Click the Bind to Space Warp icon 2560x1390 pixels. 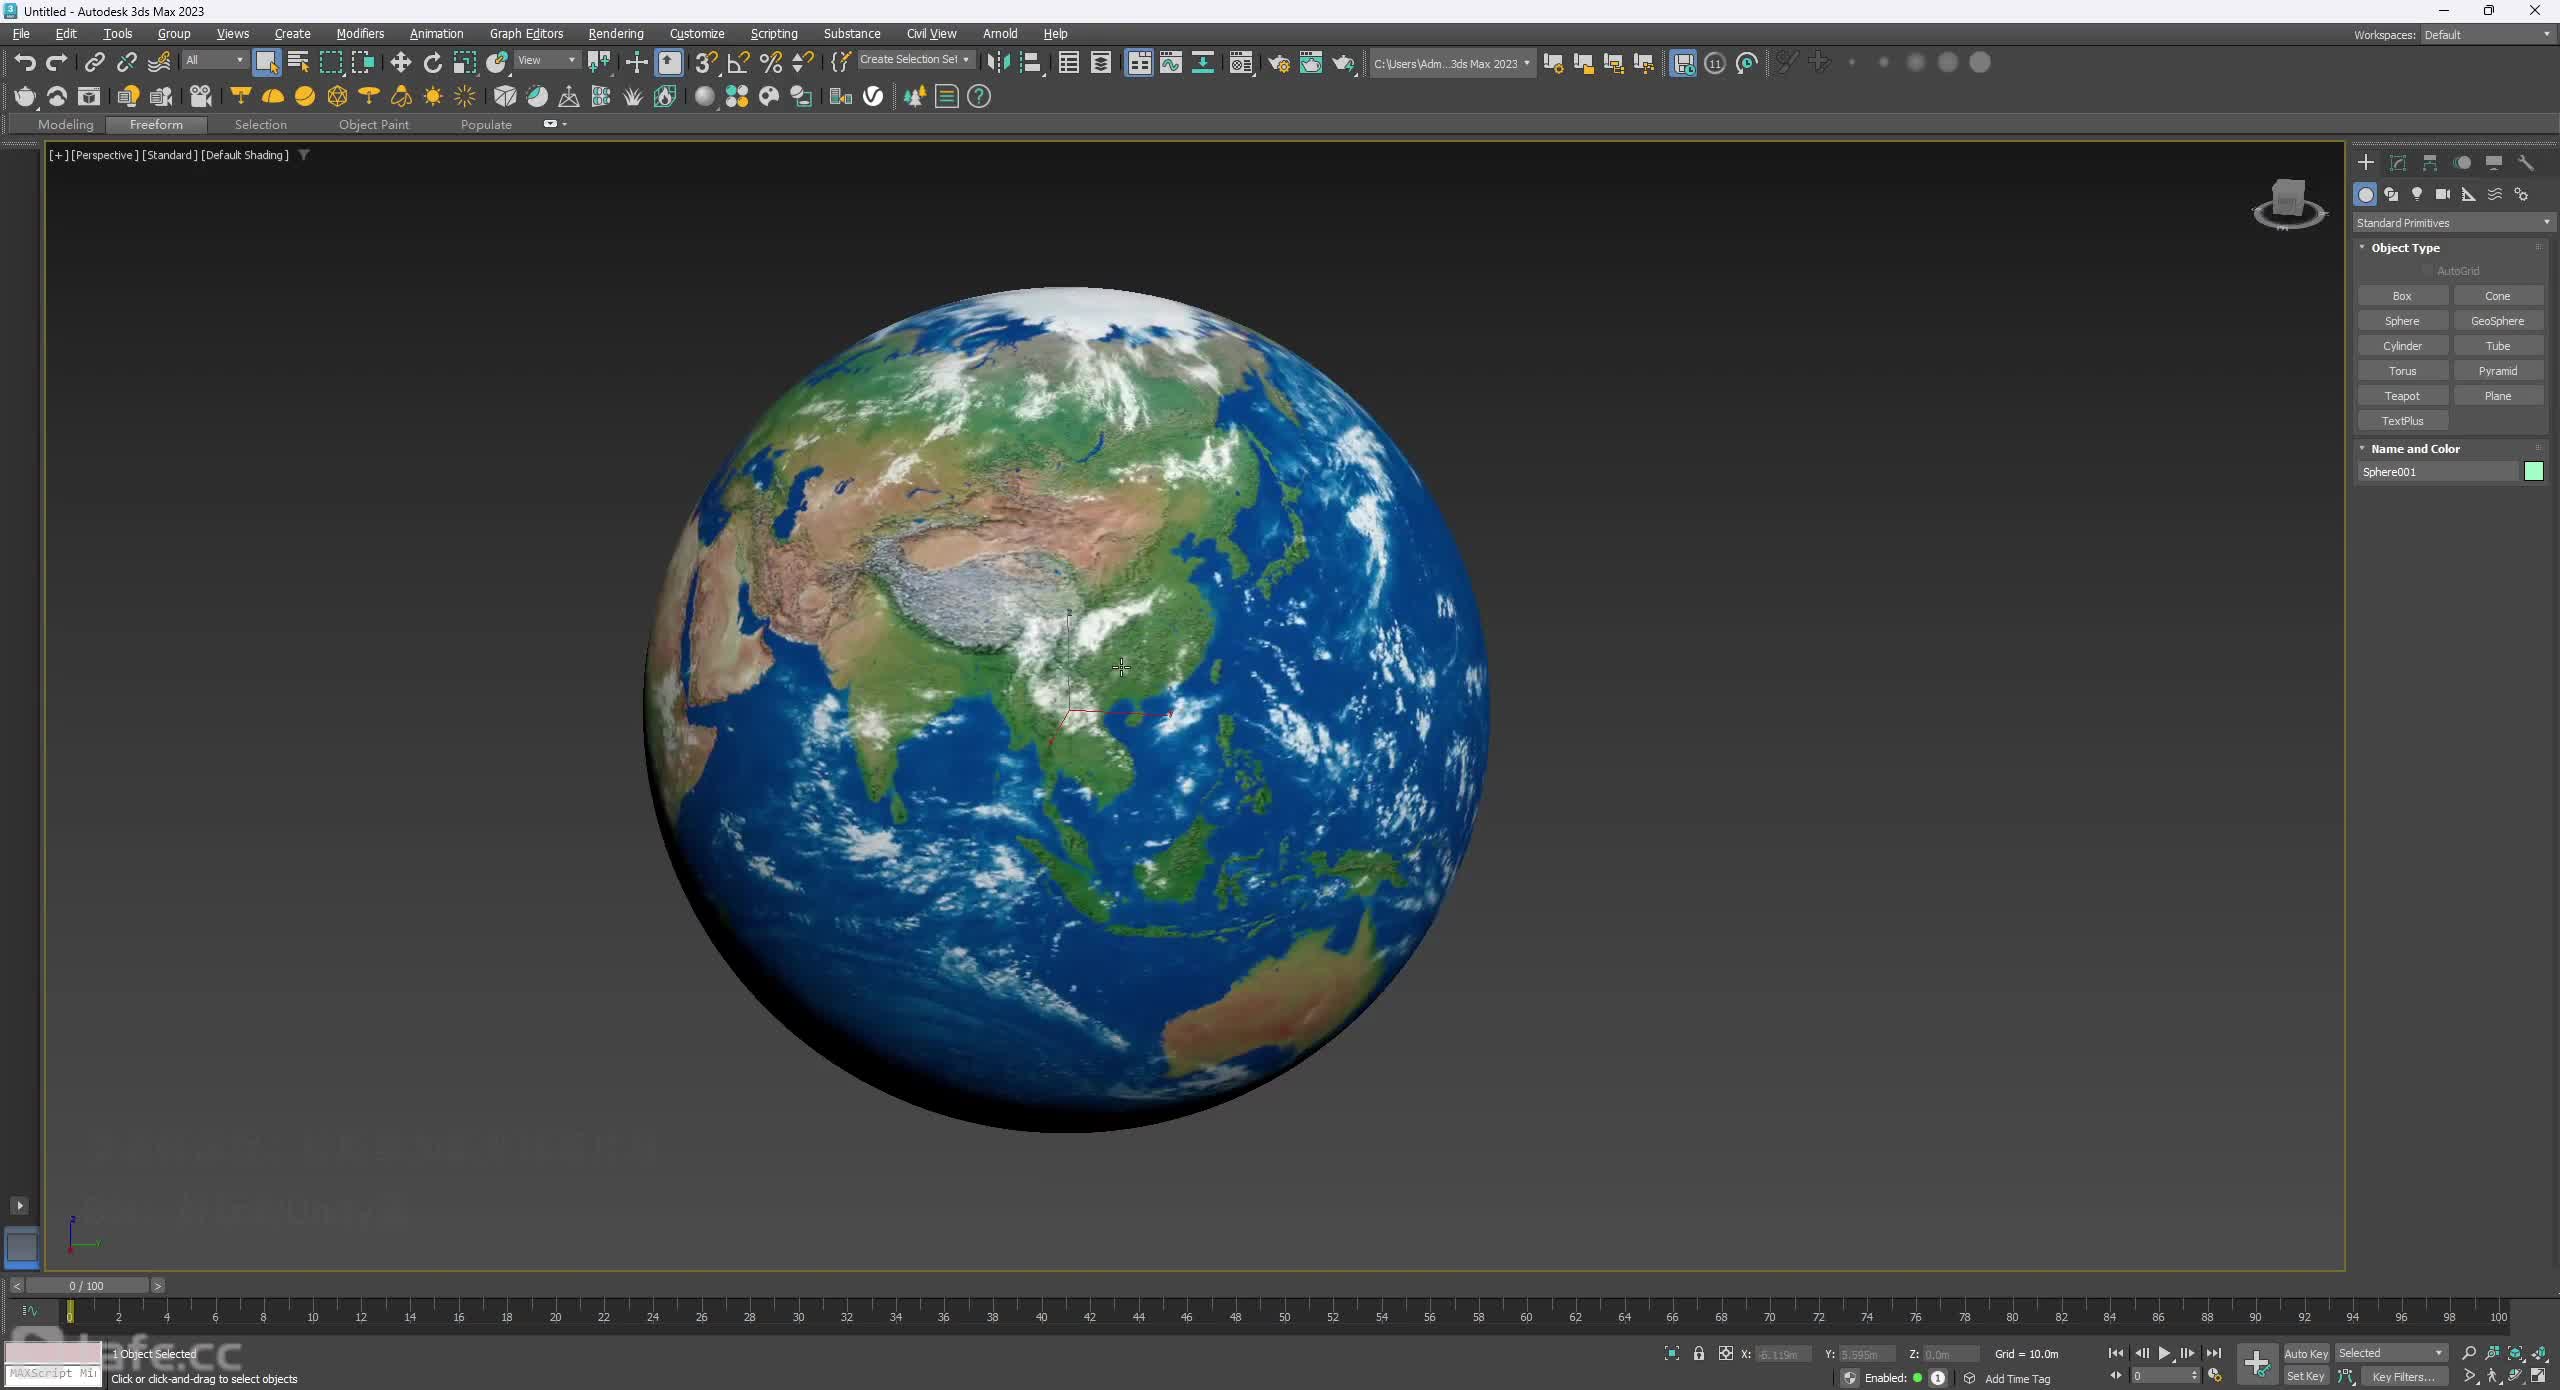159,63
